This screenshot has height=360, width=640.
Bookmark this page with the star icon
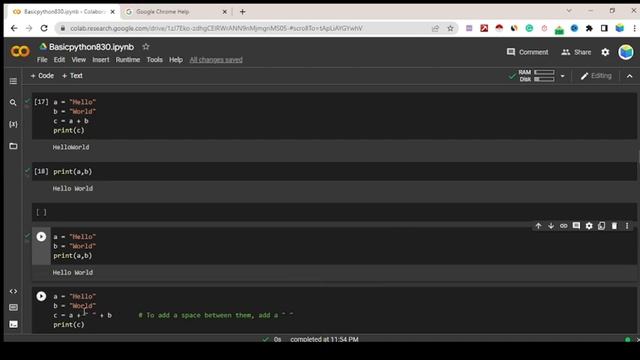pyautogui.click(x=450, y=28)
